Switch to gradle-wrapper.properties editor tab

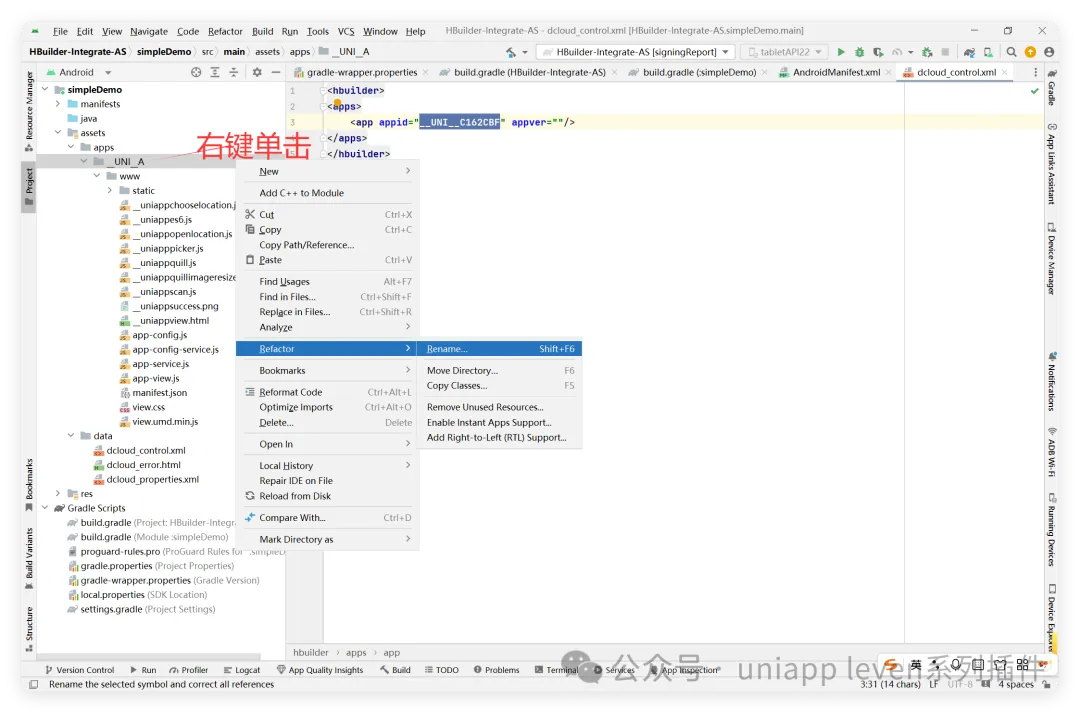pyautogui.click(x=362, y=72)
